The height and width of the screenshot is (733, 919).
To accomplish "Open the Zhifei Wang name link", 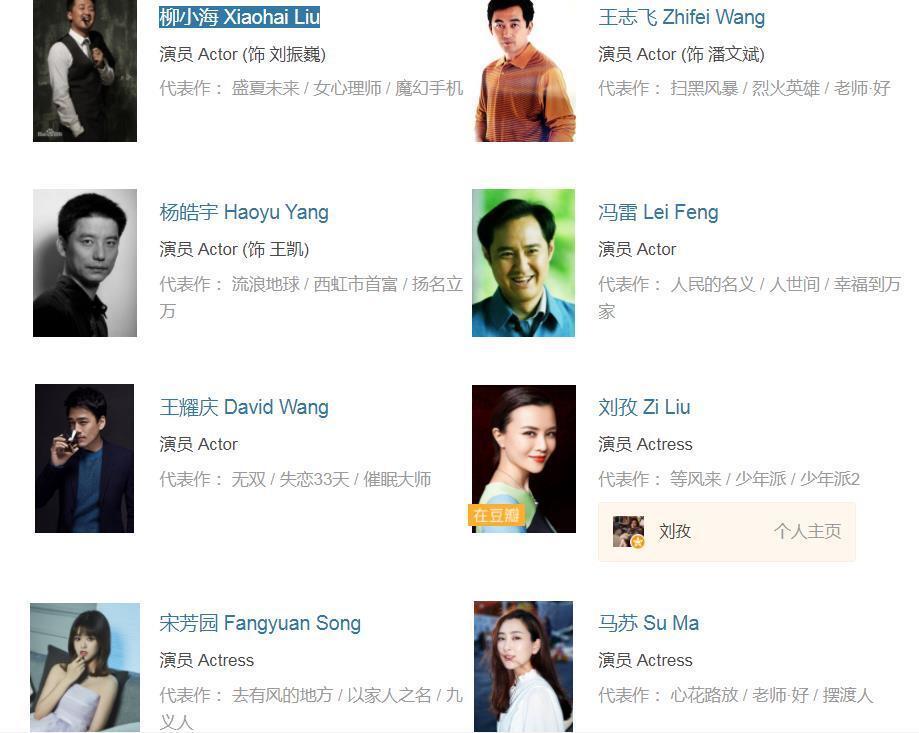I will coord(681,17).
